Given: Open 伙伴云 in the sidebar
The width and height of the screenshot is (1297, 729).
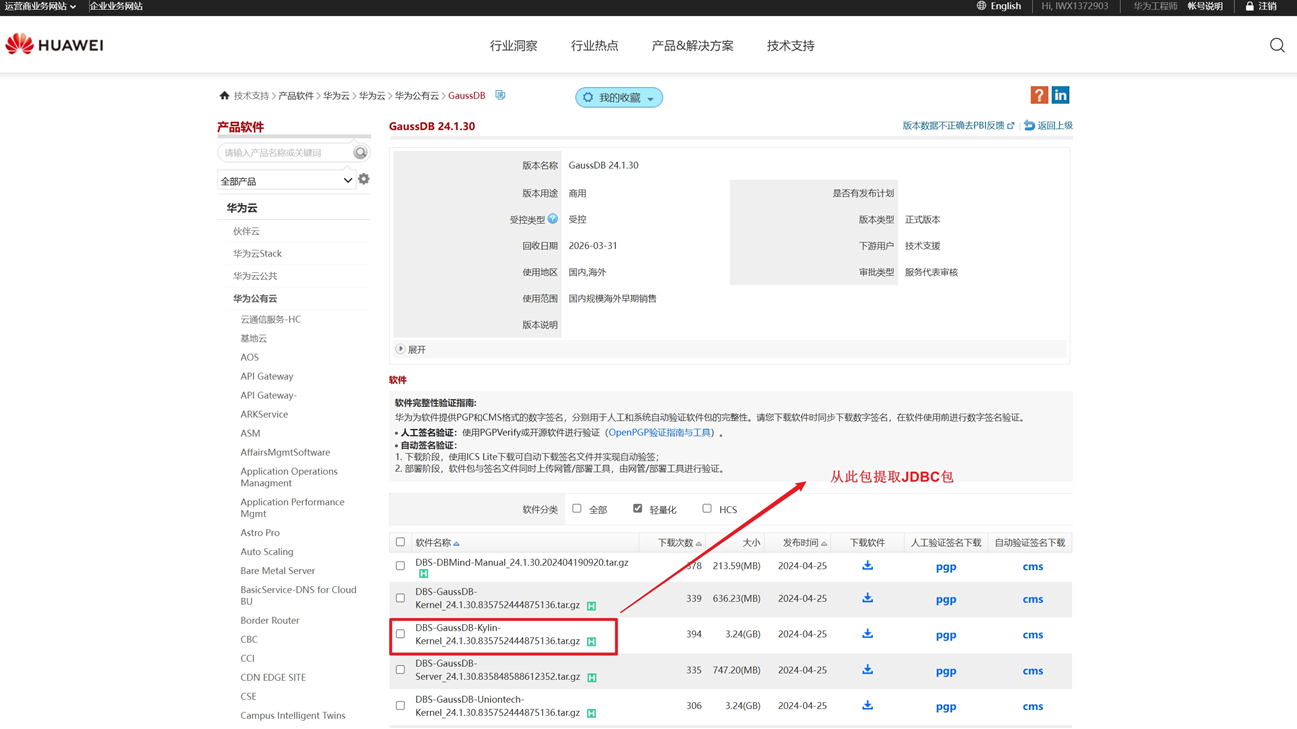Looking at the screenshot, I should point(246,231).
